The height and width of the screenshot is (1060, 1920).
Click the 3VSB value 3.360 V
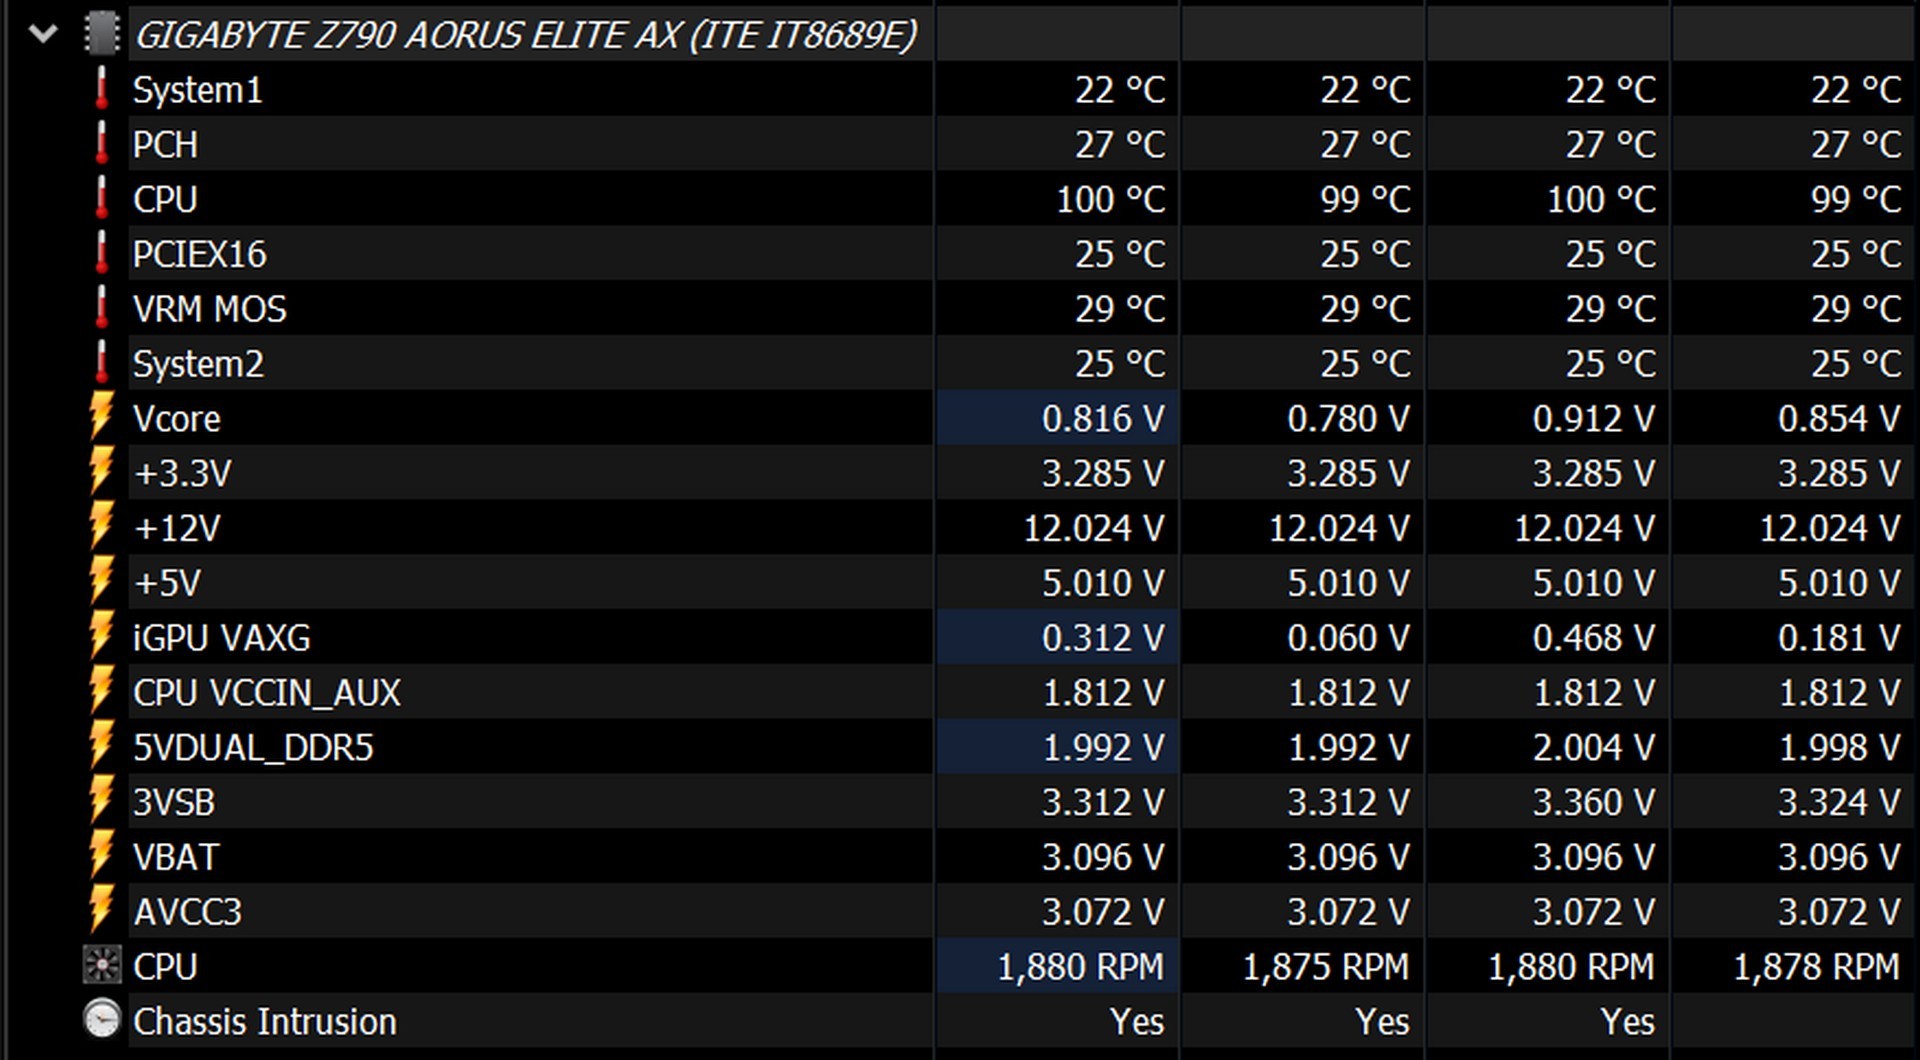(1594, 803)
